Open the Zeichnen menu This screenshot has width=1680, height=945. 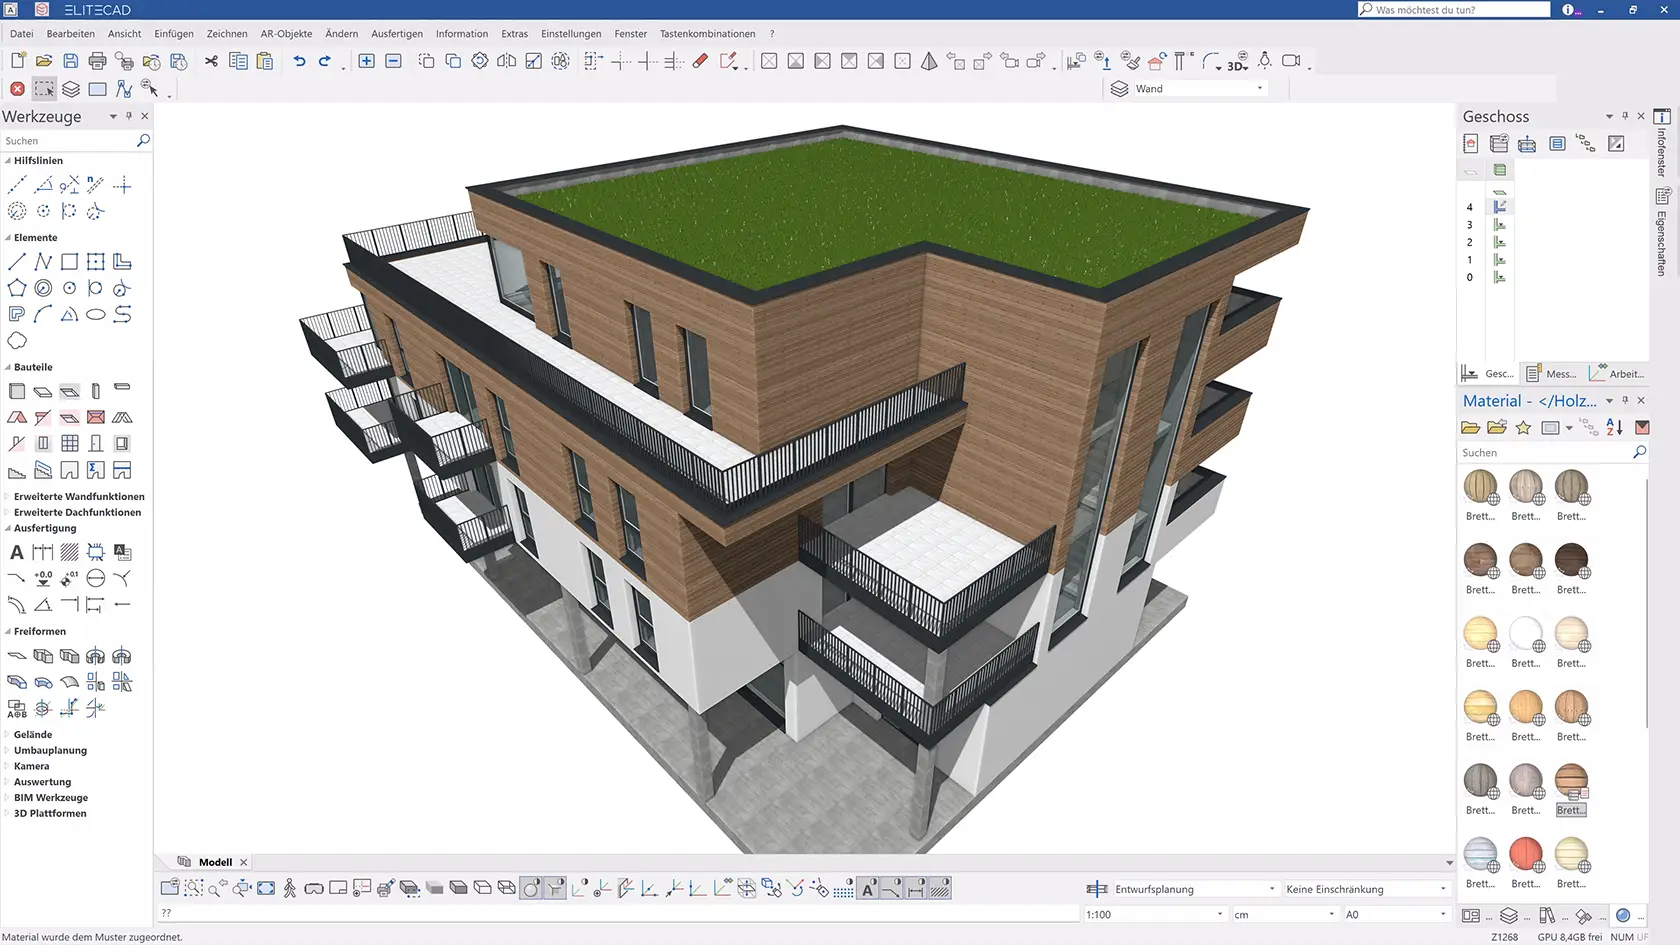227,34
